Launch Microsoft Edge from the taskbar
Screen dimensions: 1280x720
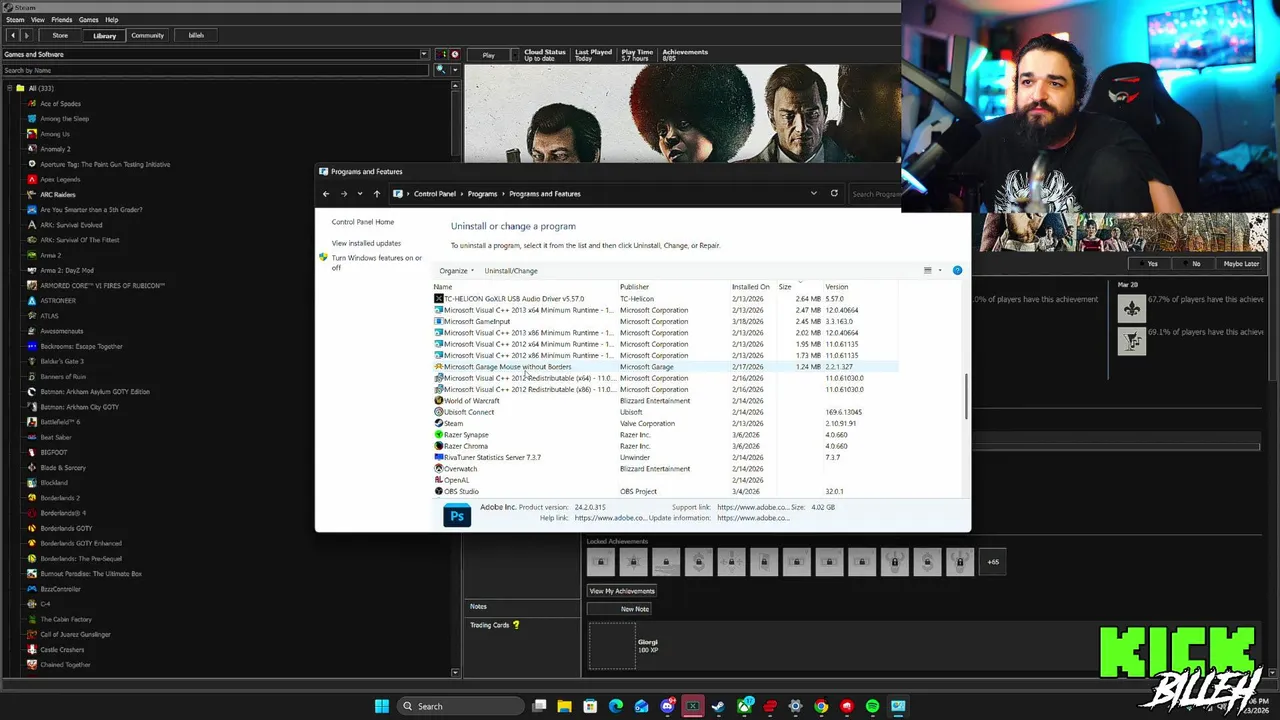(616, 706)
